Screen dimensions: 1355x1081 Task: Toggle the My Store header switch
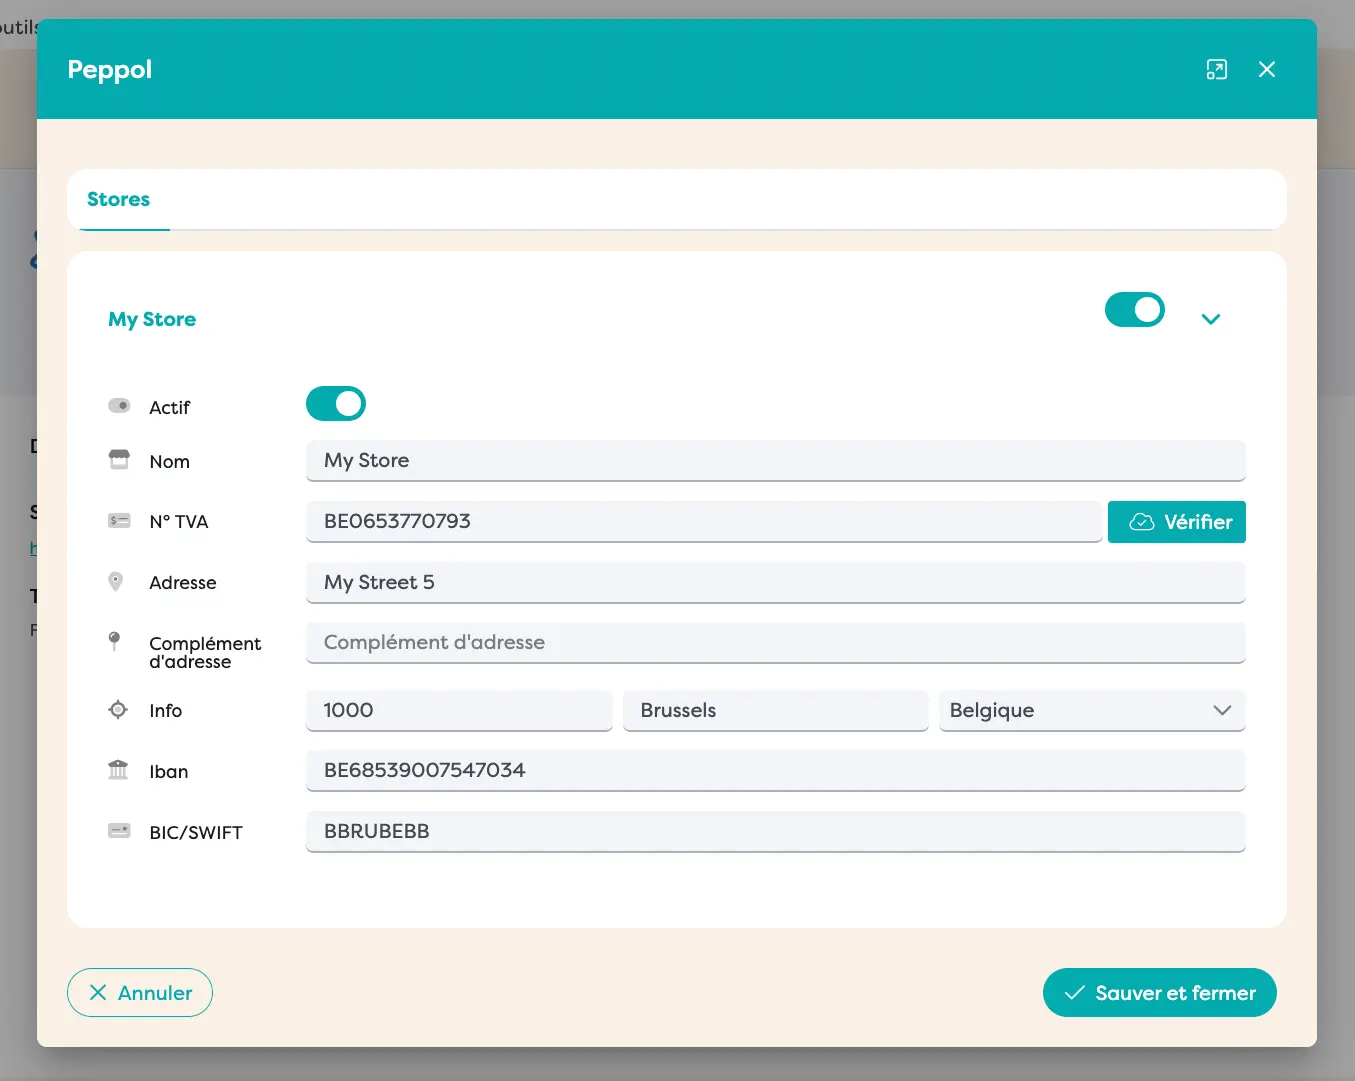pyautogui.click(x=1134, y=310)
